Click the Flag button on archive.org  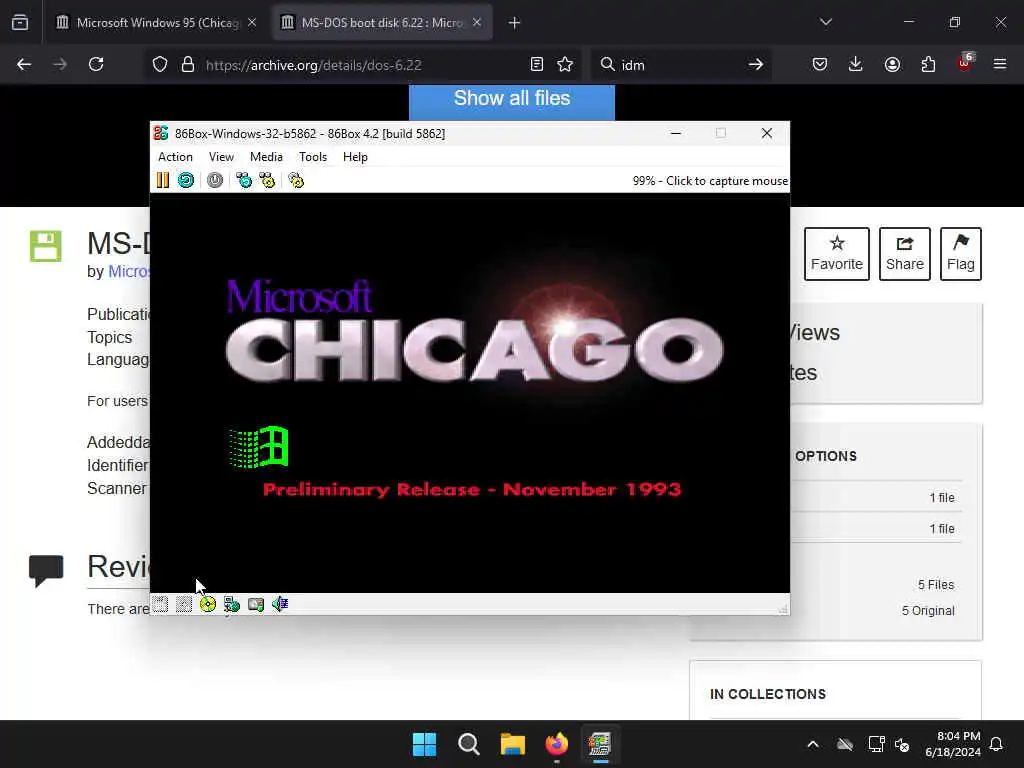pos(961,254)
